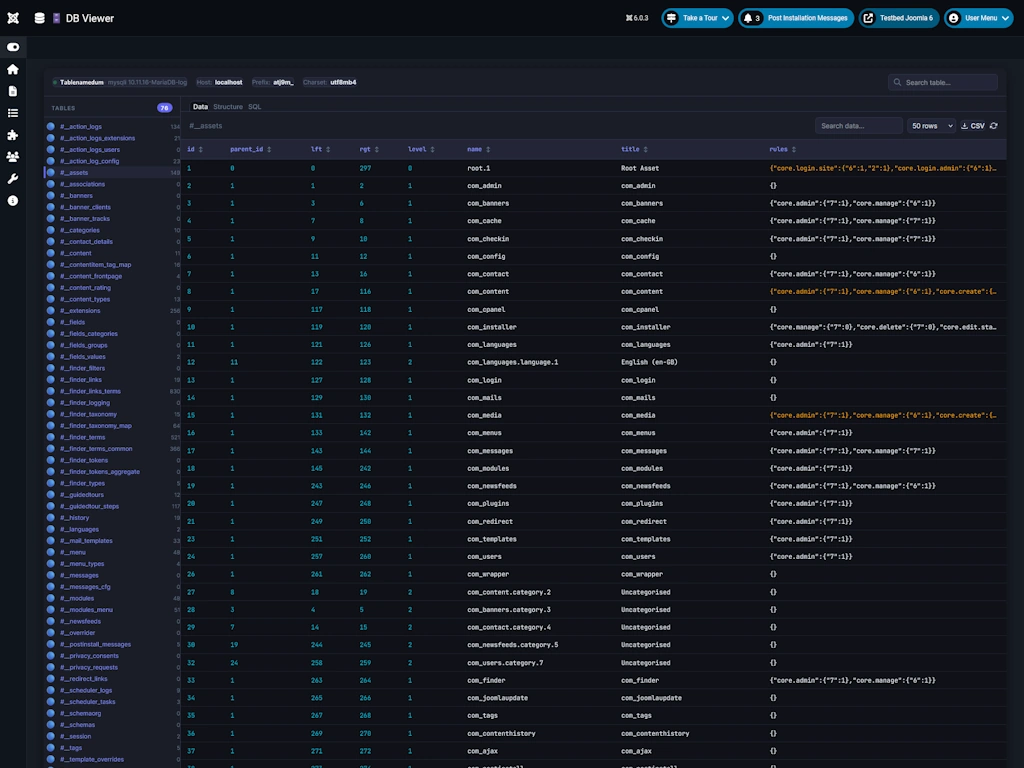
Task: Click the 76 tables count badge
Action: pyautogui.click(x=165, y=108)
